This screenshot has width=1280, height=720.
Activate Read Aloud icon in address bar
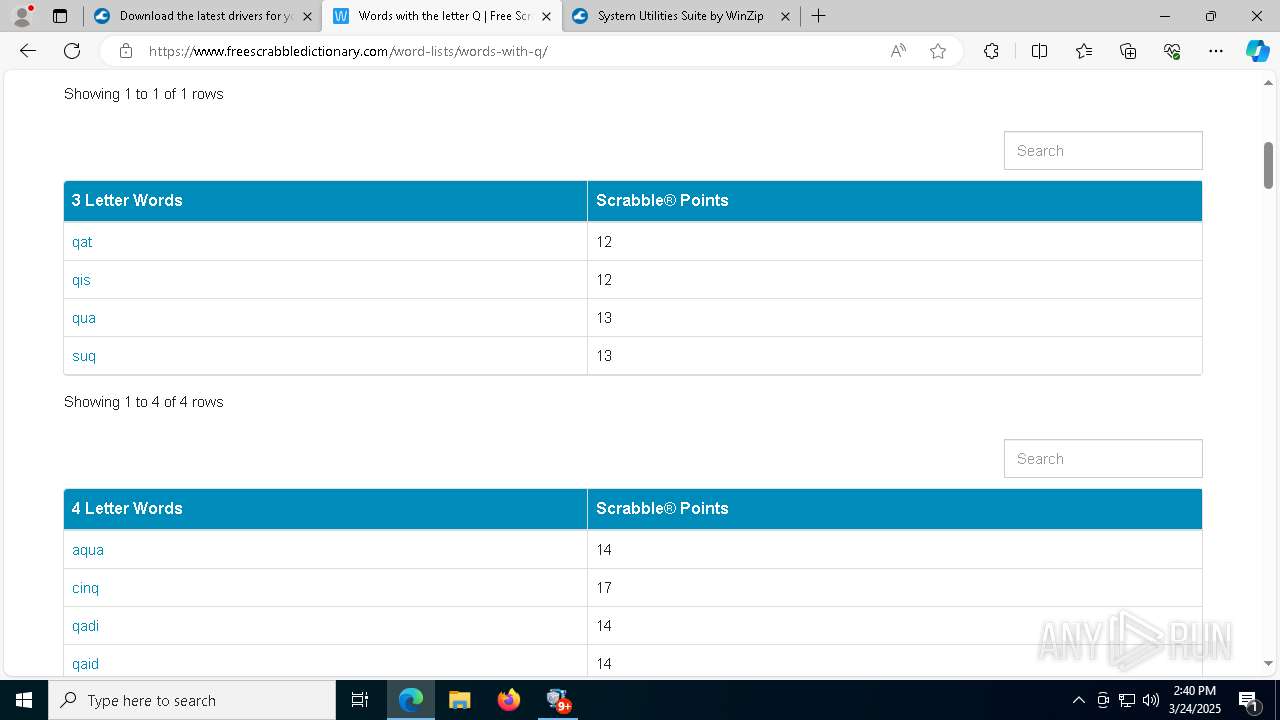(x=898, y=51)
